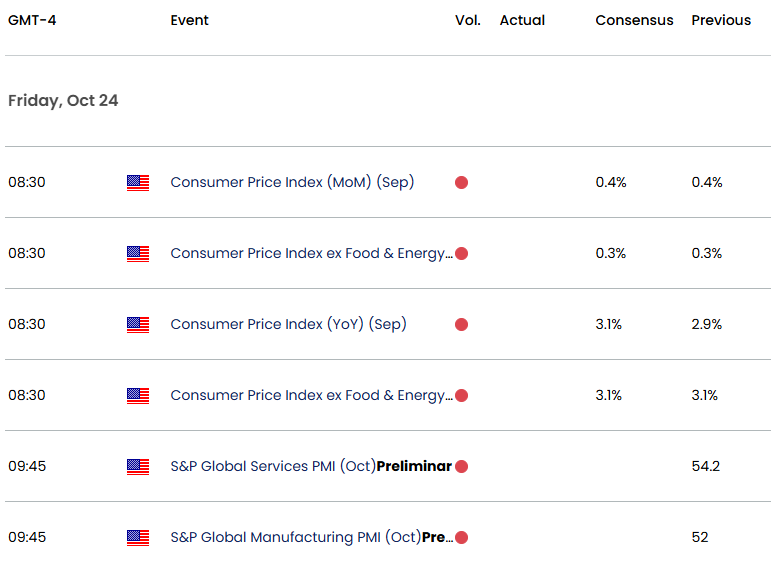Click the Event column header
The image size is (771, 564).
pyautogui.click(x=190, y=20)
